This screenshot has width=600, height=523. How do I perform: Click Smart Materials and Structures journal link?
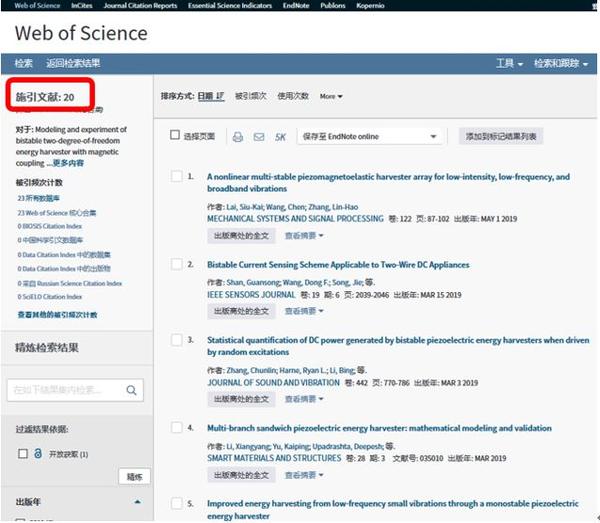point(274,458)
